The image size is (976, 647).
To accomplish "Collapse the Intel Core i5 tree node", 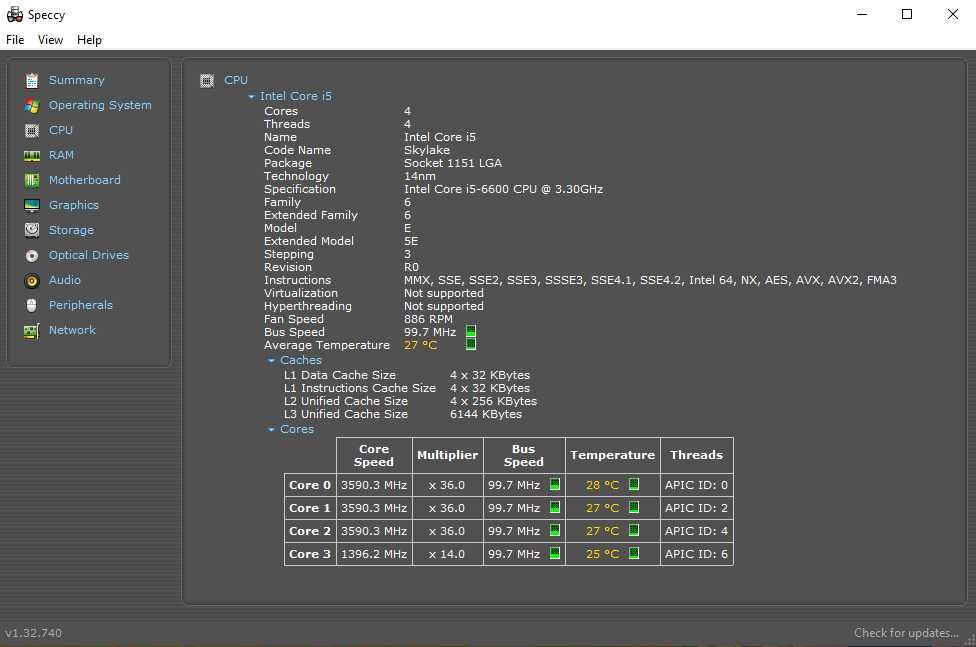I will (251, 97).
